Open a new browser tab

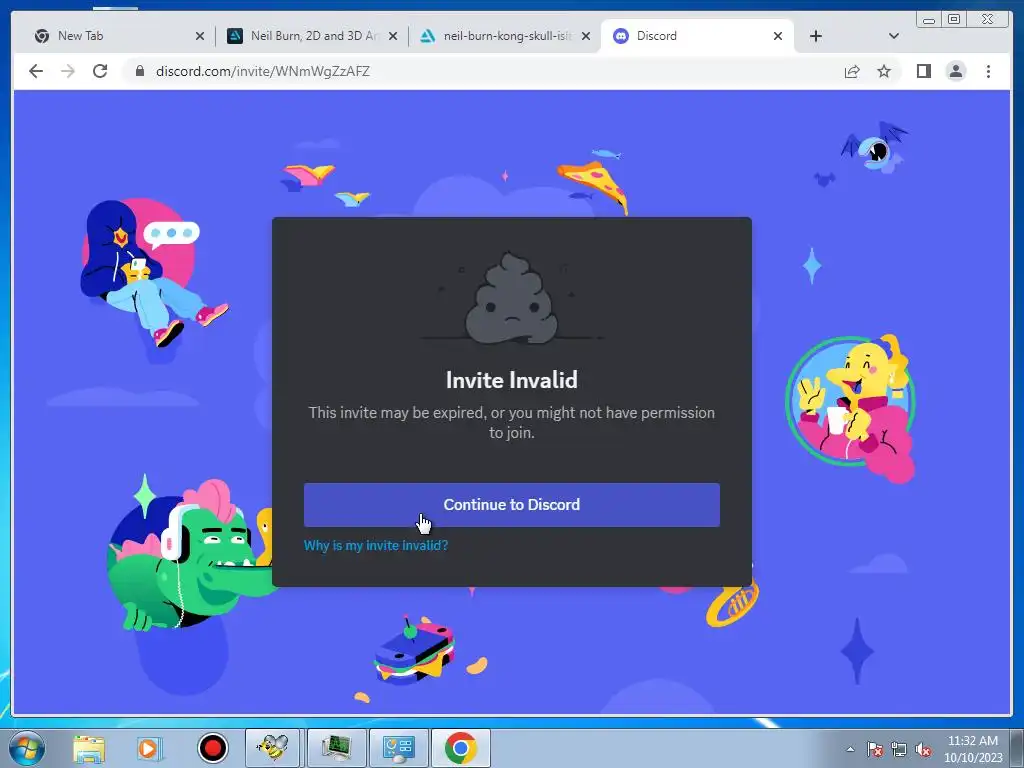[x=816, y=36]
